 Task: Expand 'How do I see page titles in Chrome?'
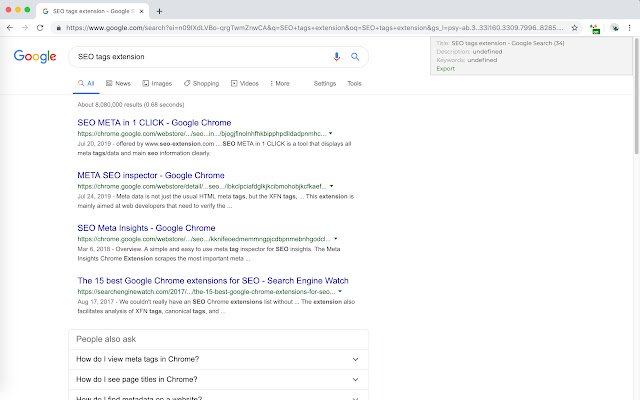point(219,379)
